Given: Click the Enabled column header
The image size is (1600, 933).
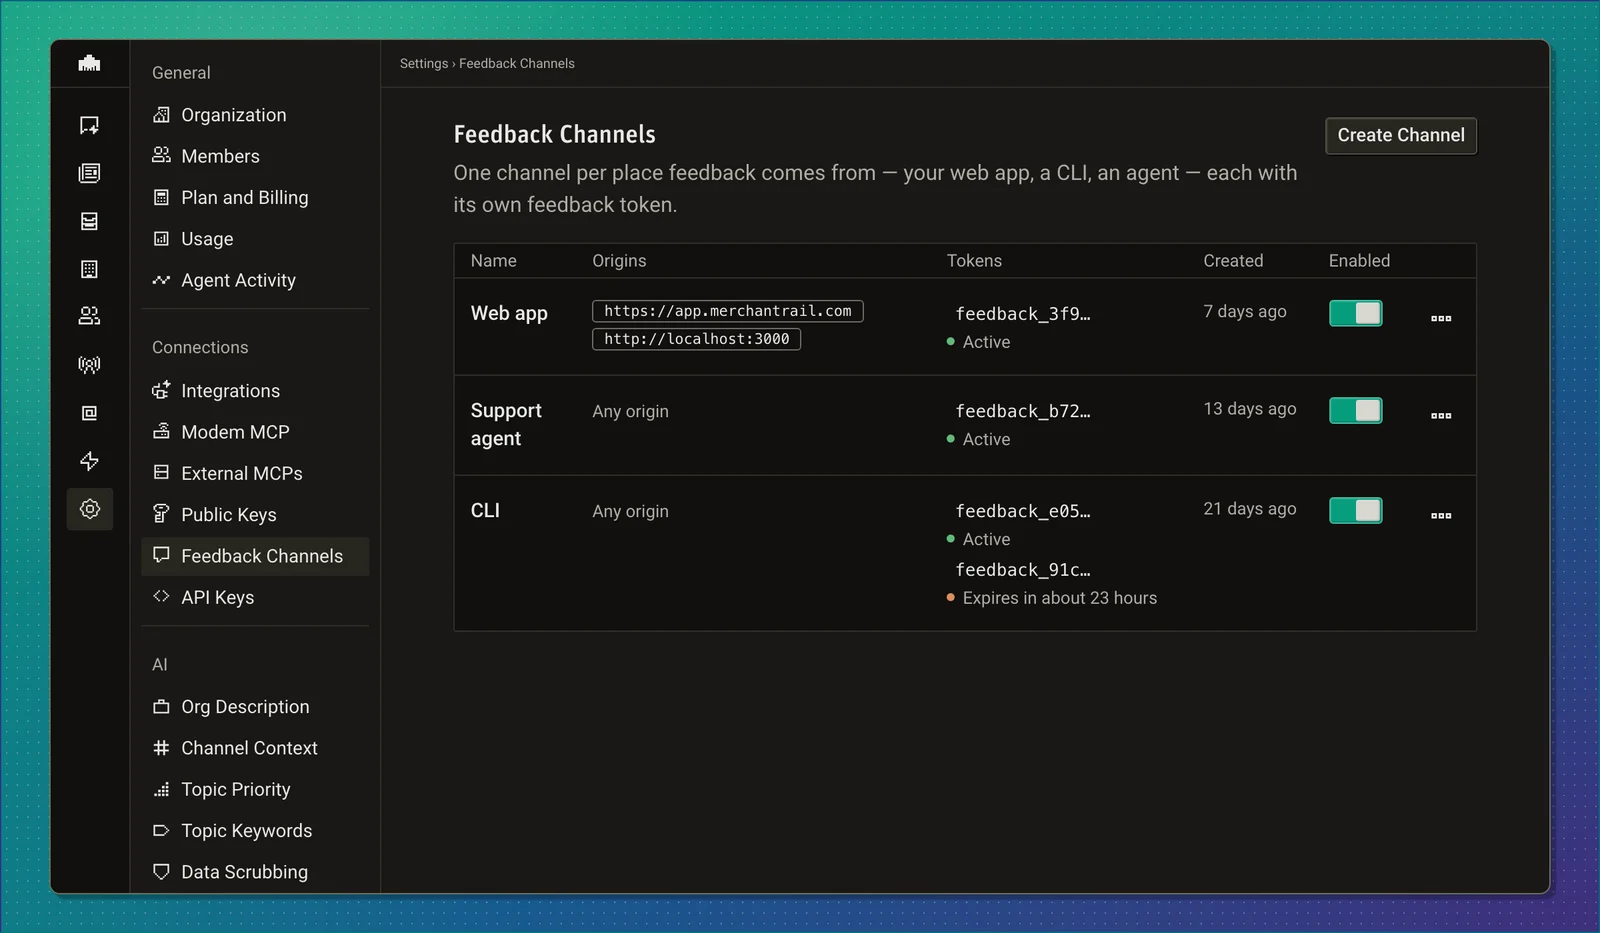Looking at the screenshot, I should point(1359,260).
